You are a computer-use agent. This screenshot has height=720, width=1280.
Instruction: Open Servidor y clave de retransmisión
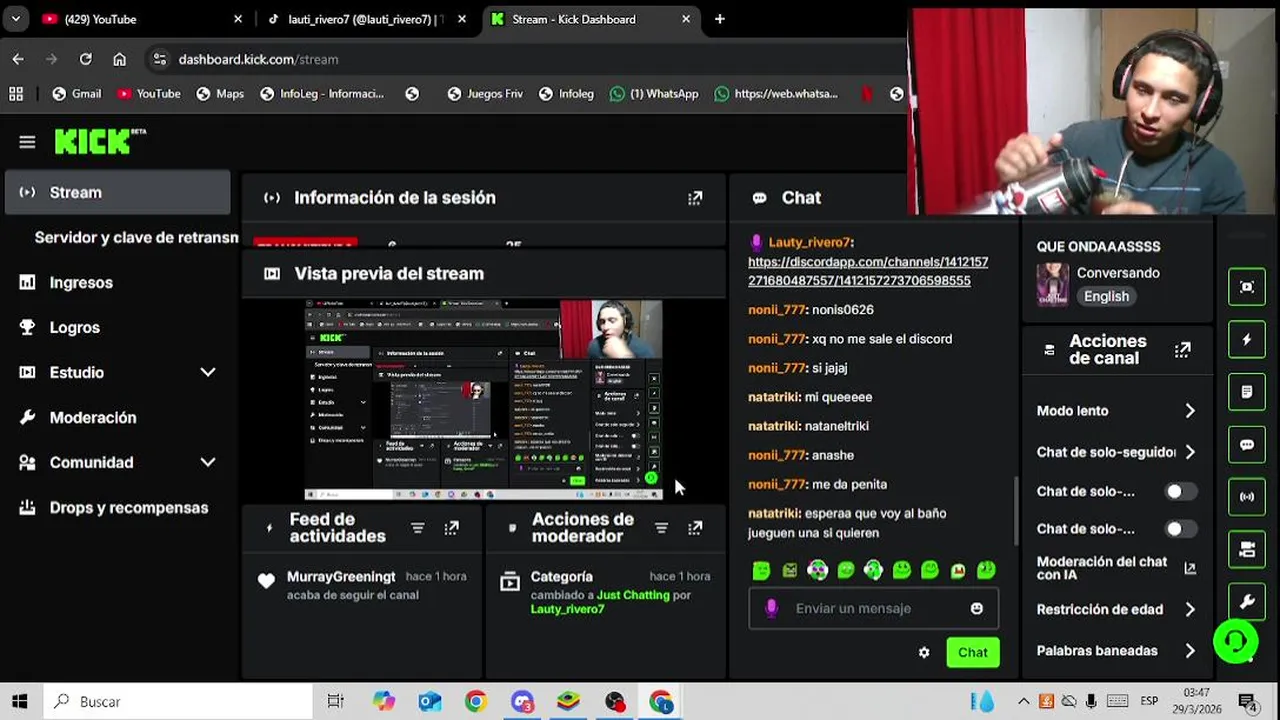click(x=136, y=238)
